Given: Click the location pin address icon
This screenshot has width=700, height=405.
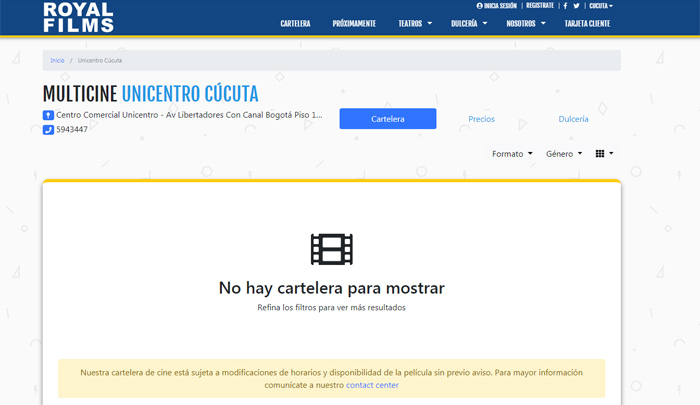Looking at the screenshot, I should pyautogui.click(x=48, y=116).
